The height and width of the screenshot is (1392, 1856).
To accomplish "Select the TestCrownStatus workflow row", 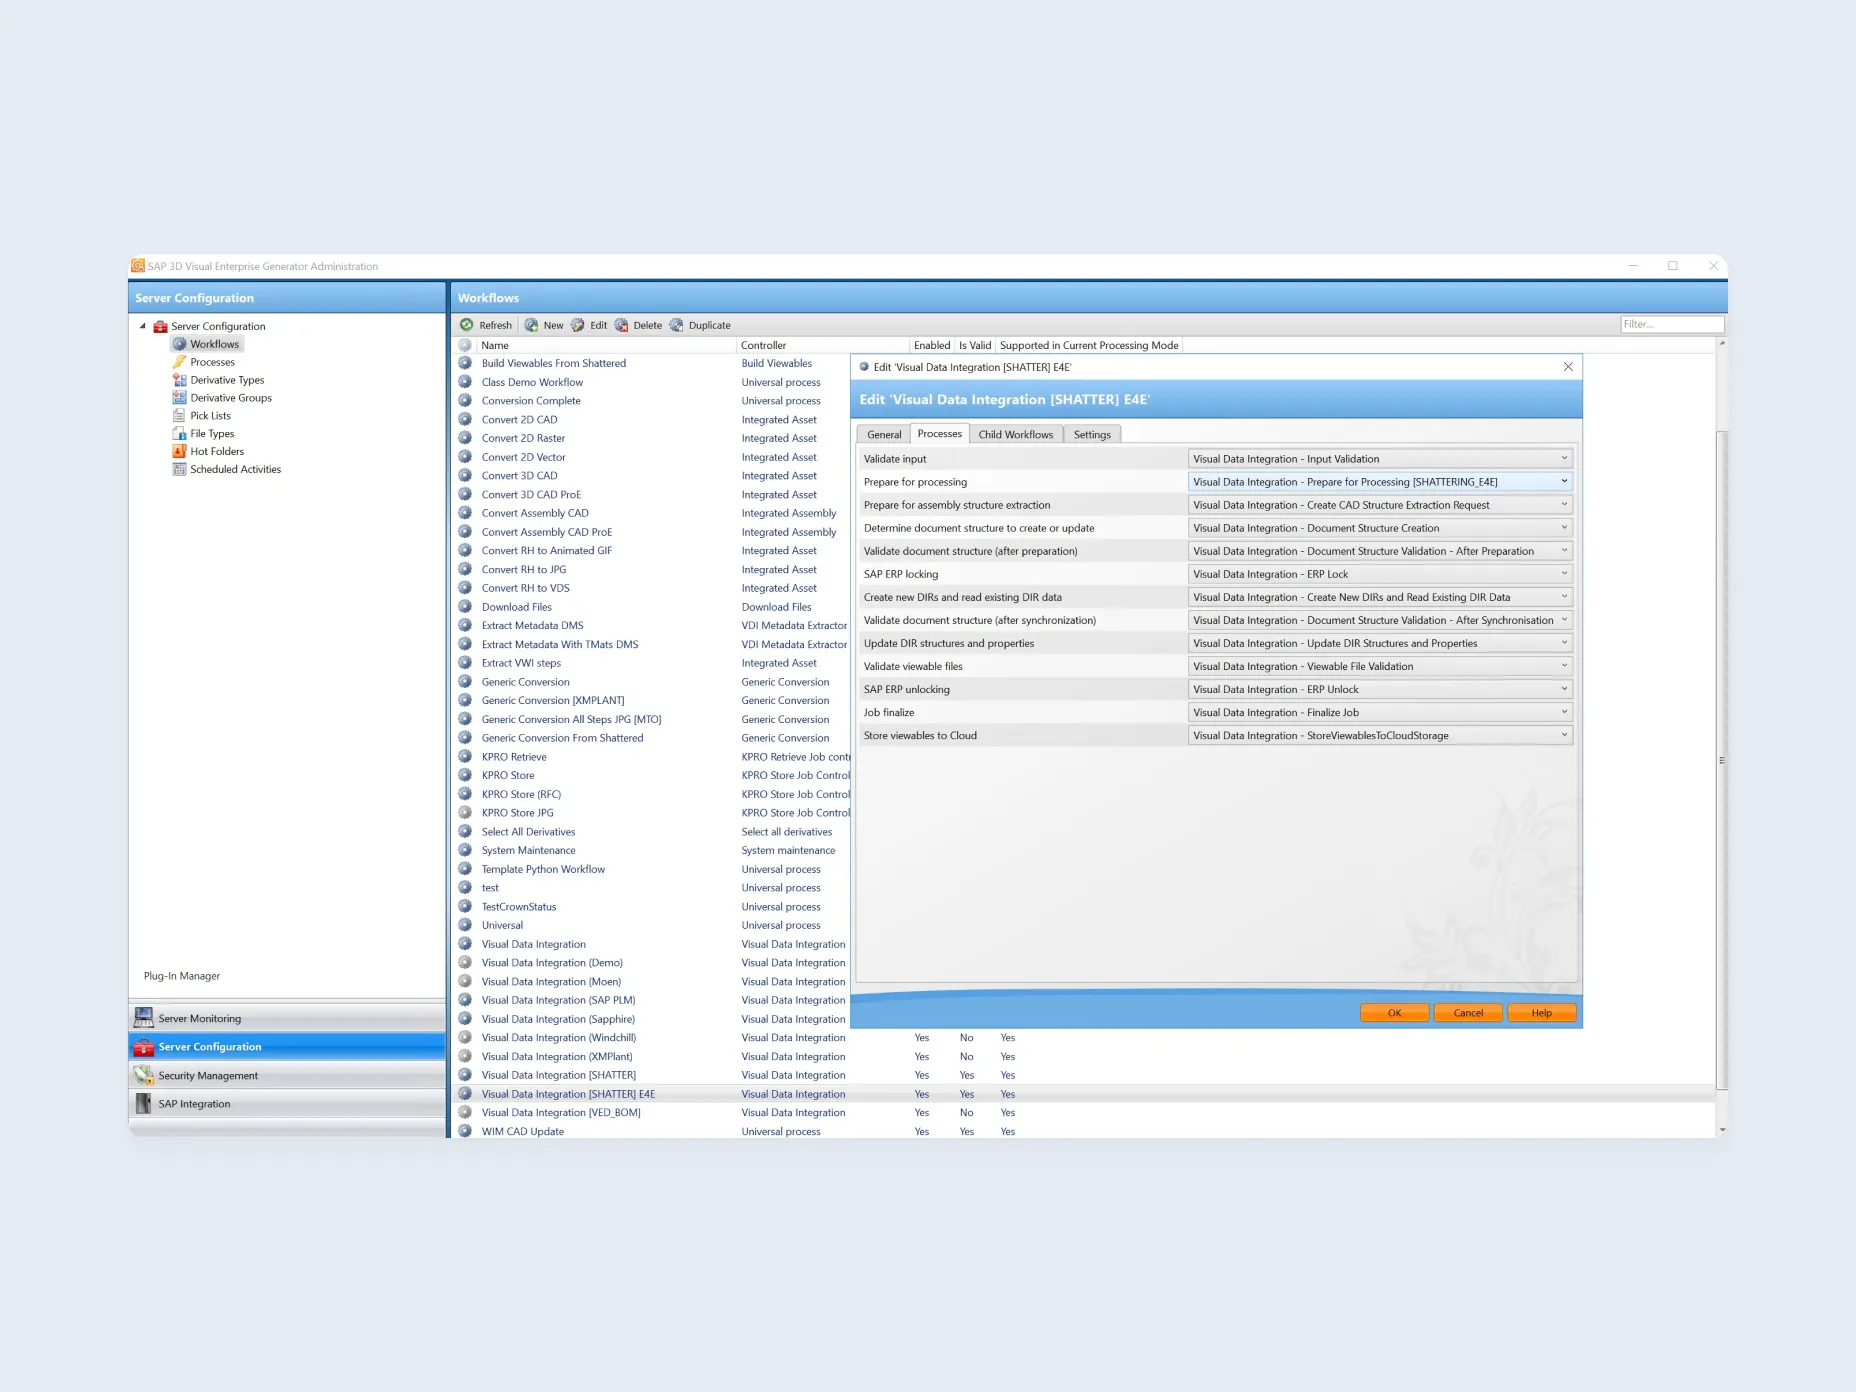I will pos(519,907).
